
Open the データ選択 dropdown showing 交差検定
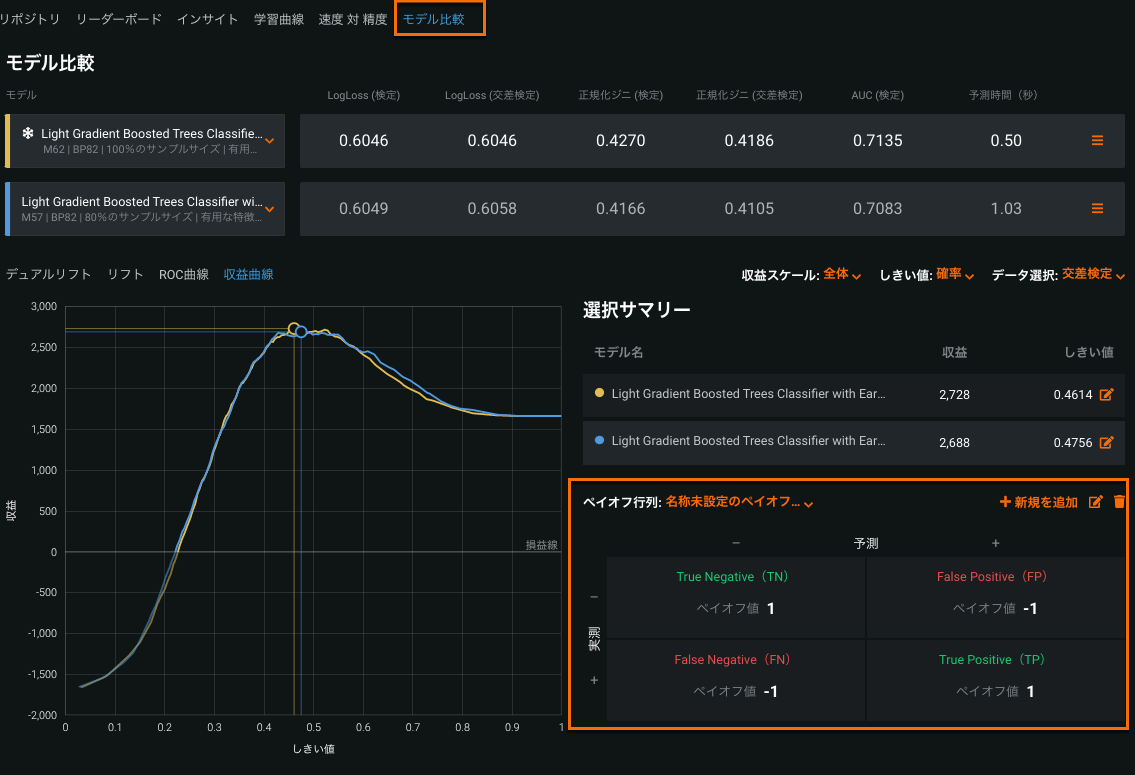coord(1092,274)
